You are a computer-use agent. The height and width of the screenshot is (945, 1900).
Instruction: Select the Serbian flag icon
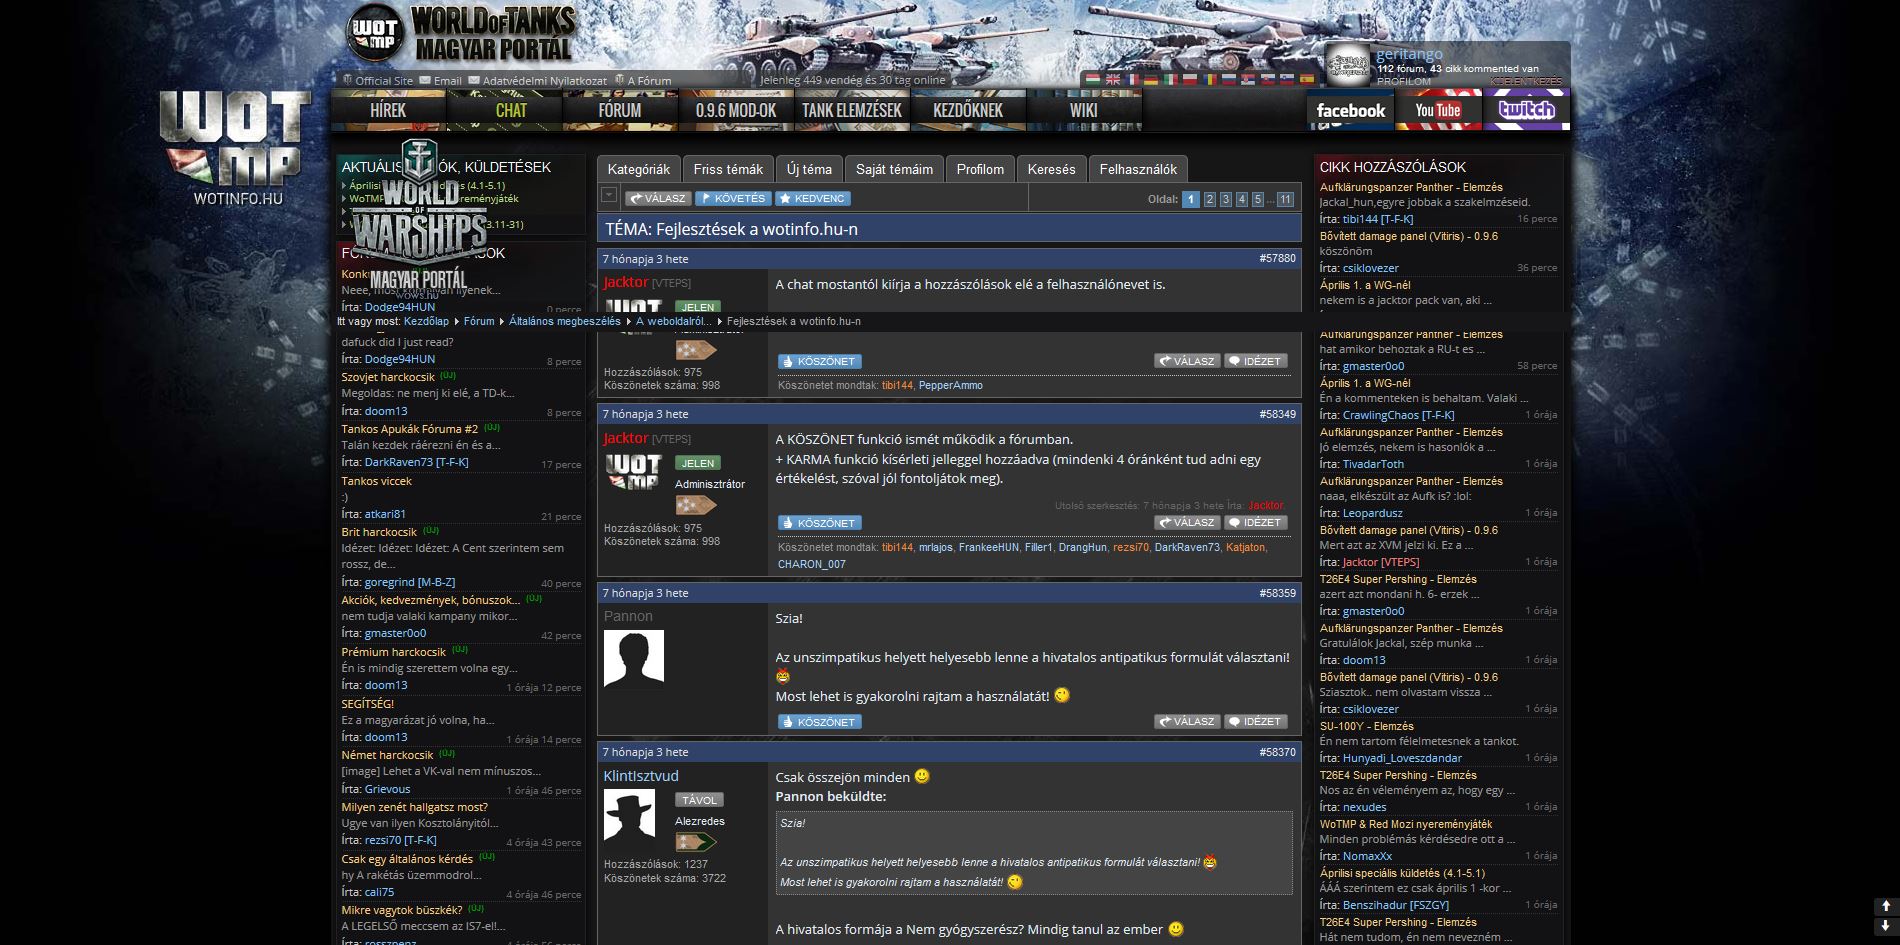pos(1248,79)
